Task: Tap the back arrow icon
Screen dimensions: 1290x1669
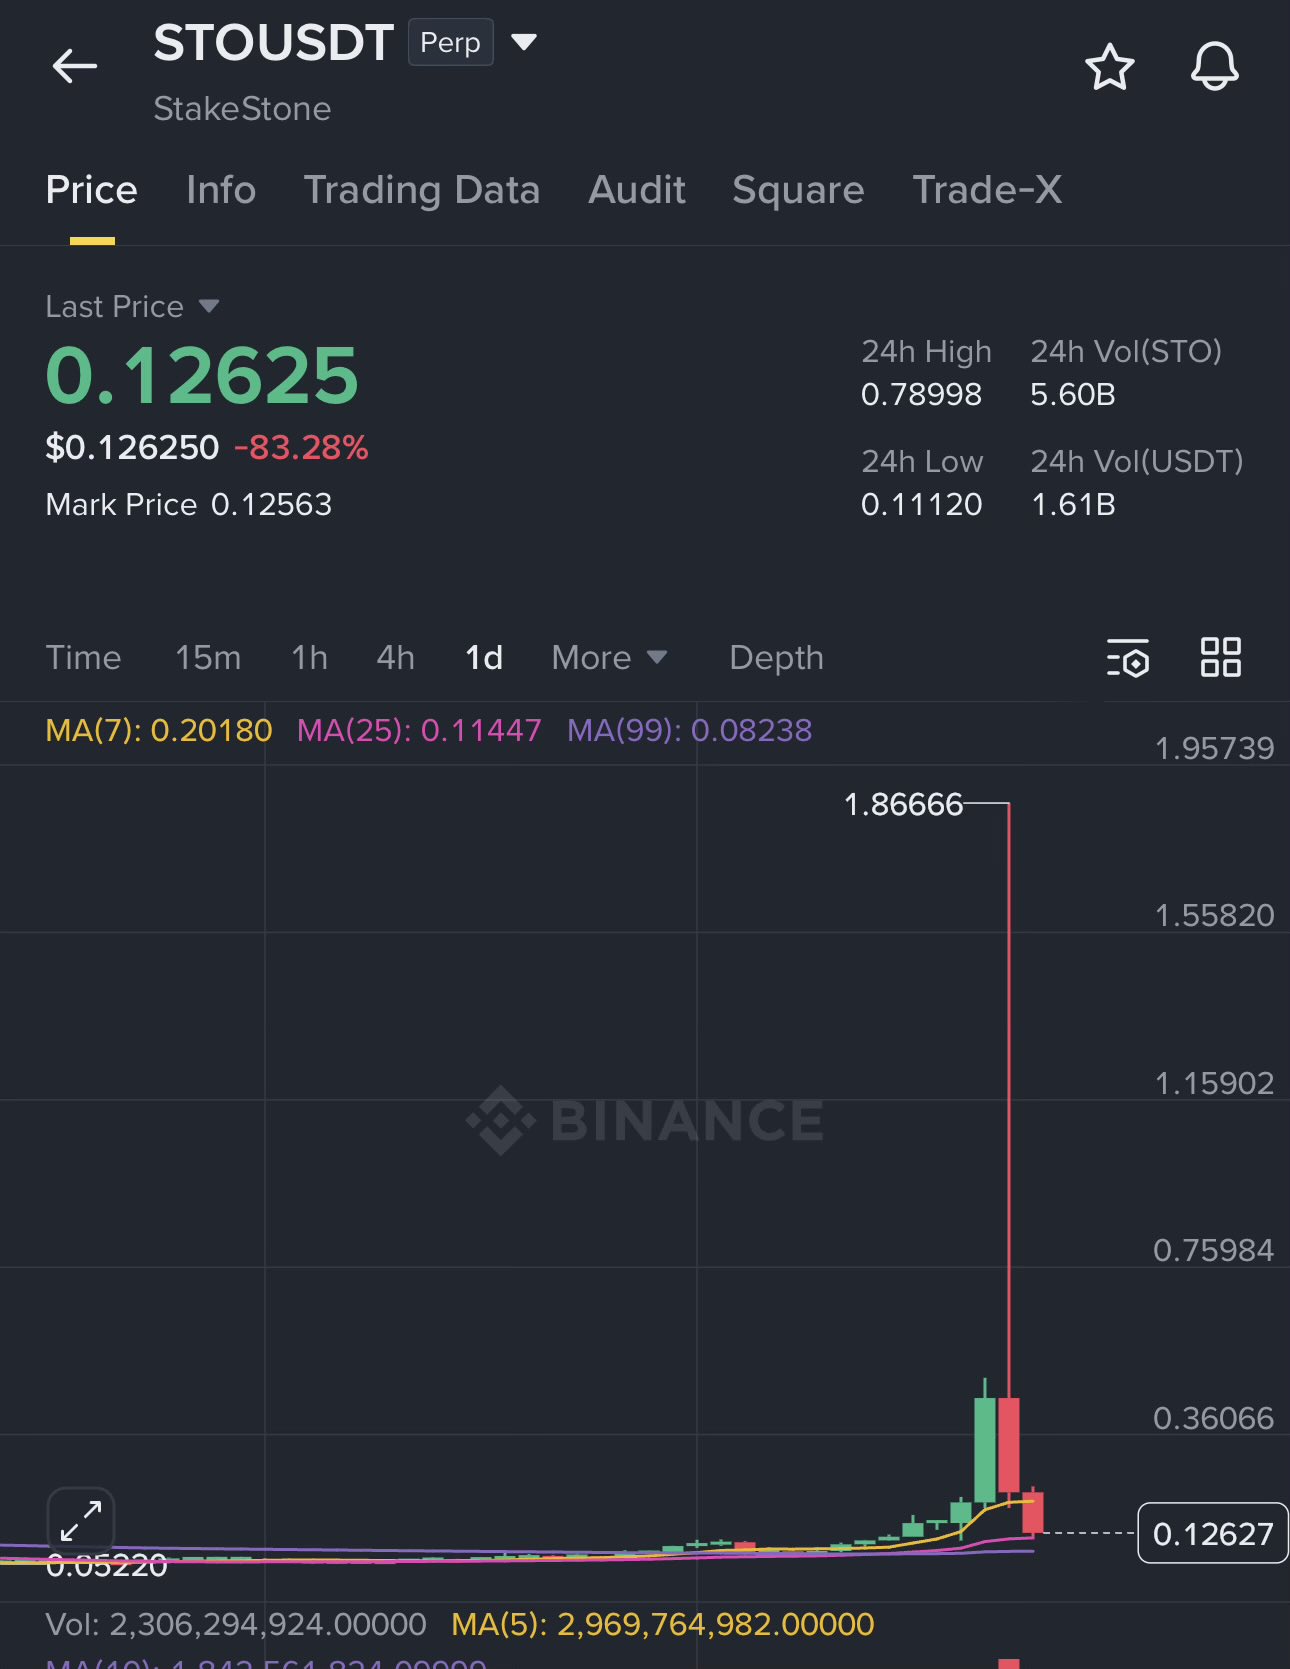Action: (74, 67)
